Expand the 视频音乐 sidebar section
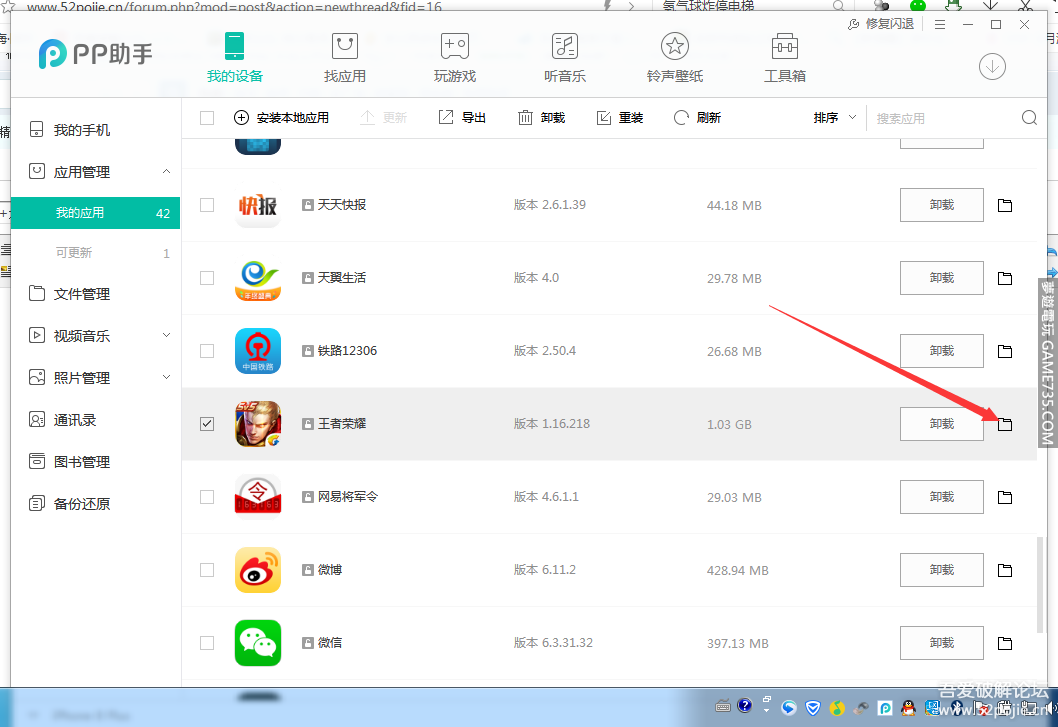 pyautogui.click(x=166, y=336)
